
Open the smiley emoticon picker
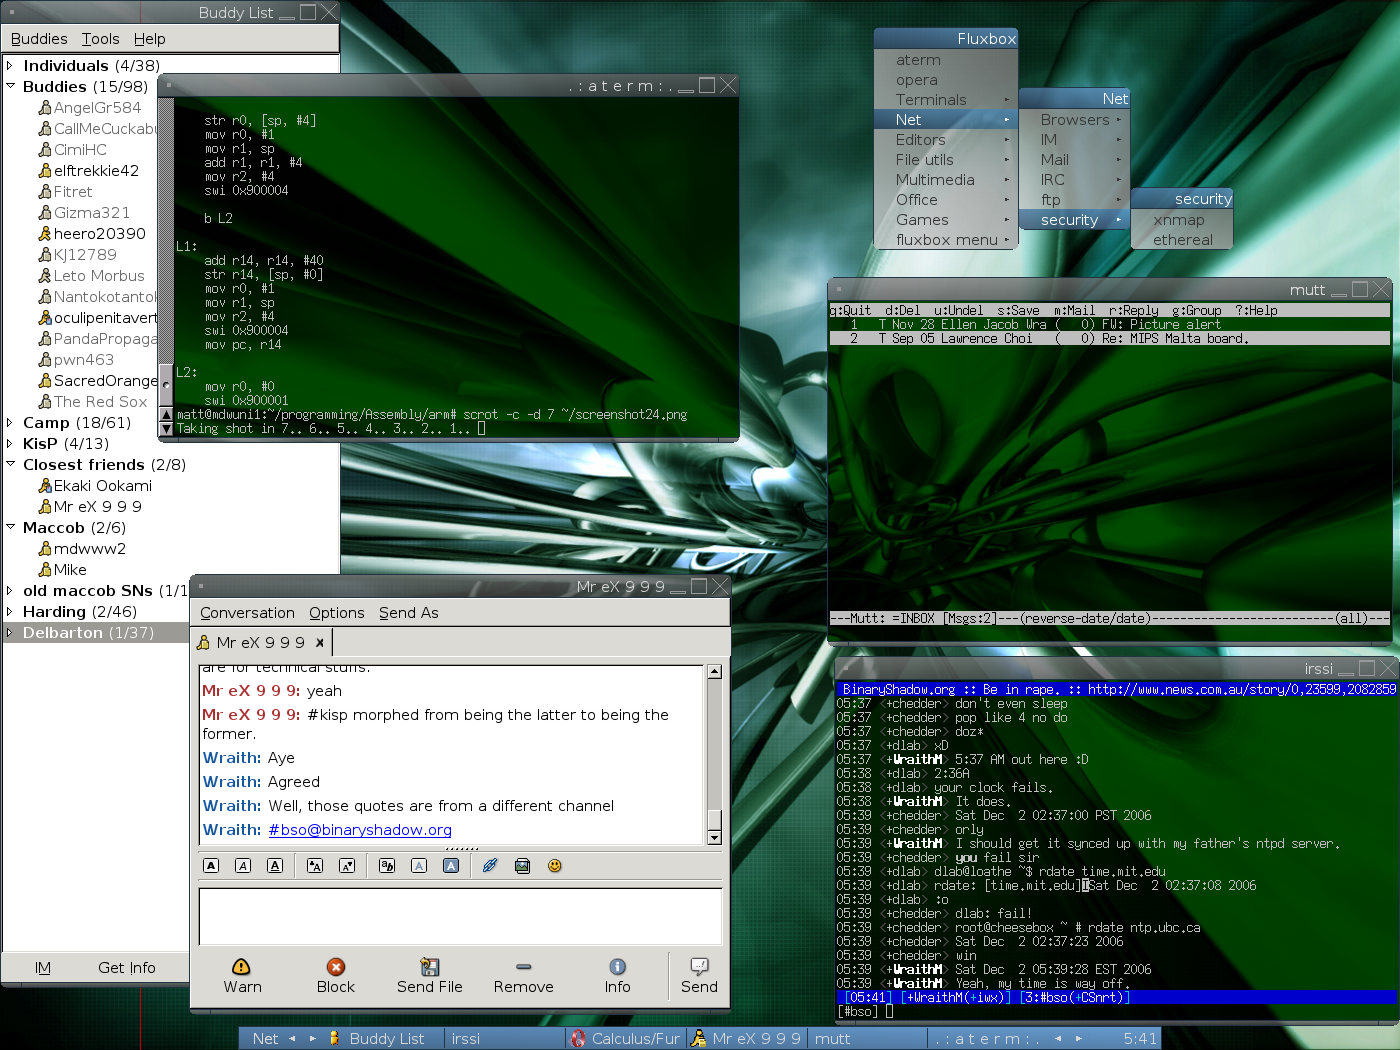click(x=555, y=866)
